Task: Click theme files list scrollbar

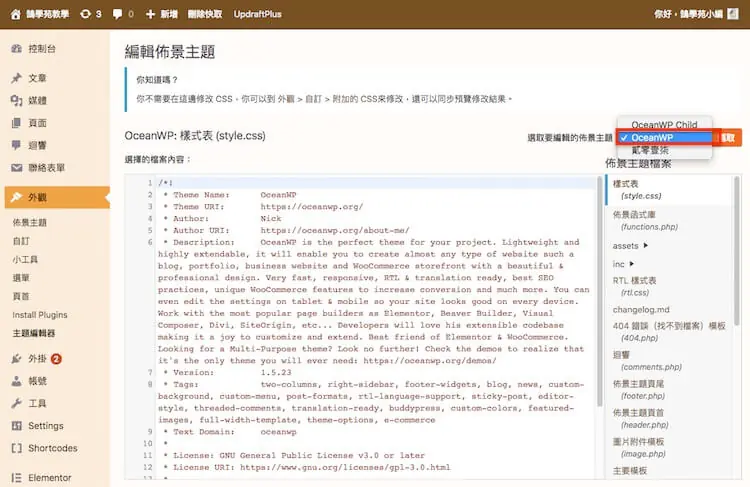Action: tap(737, 251)
